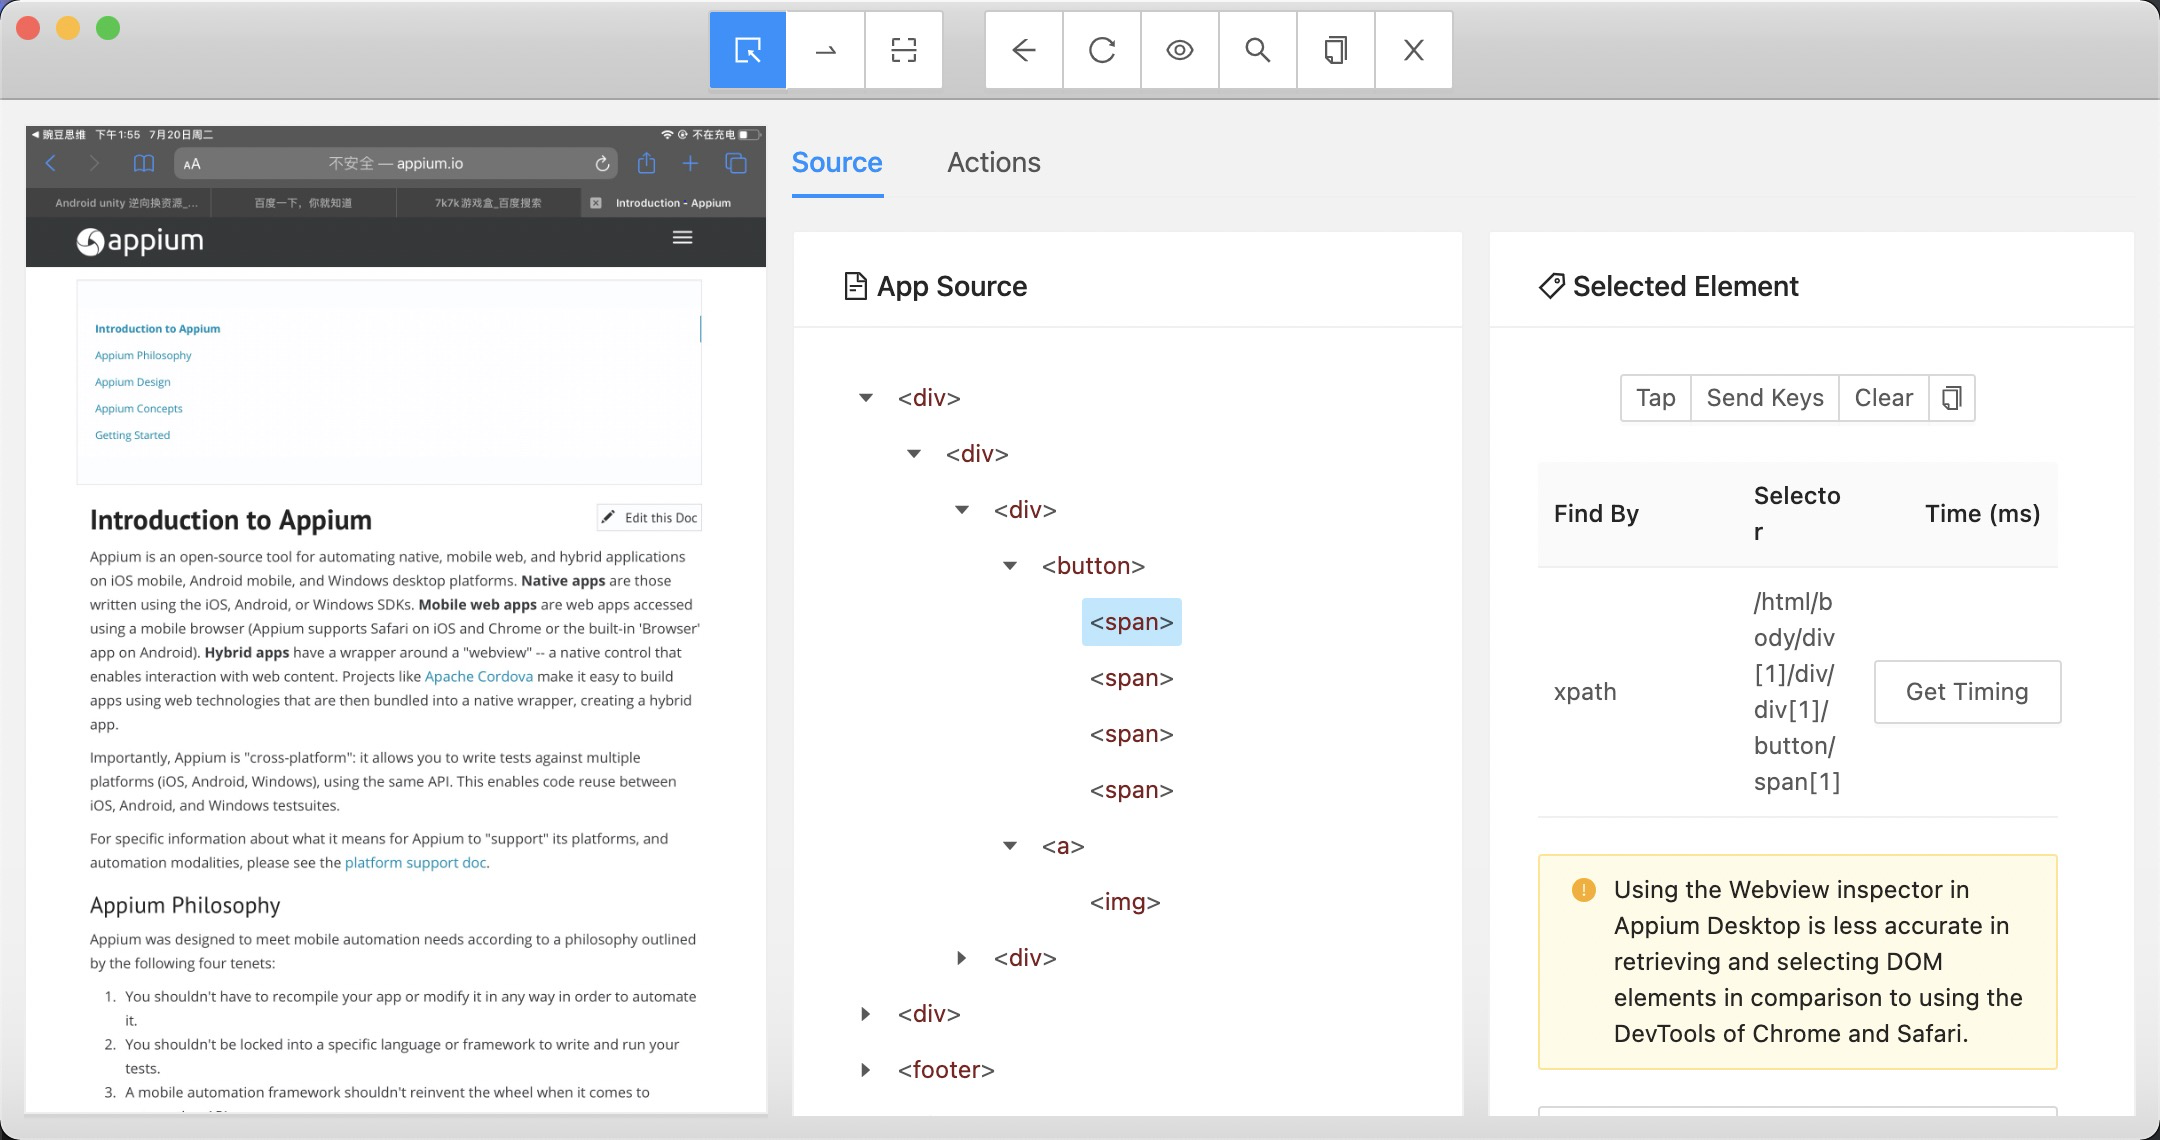Click the Tap button for selected element

(x=1656, y=397)
